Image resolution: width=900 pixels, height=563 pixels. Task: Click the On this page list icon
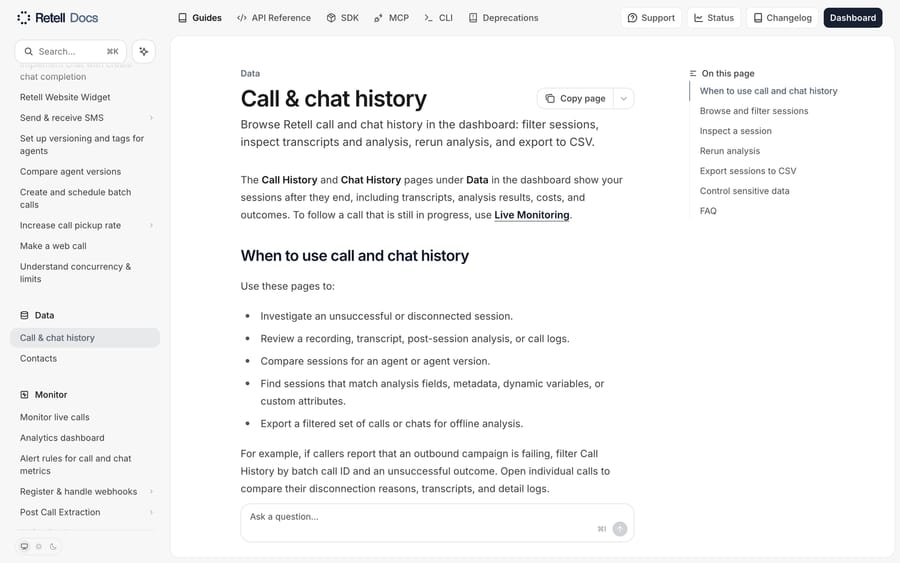click(693, 73)
